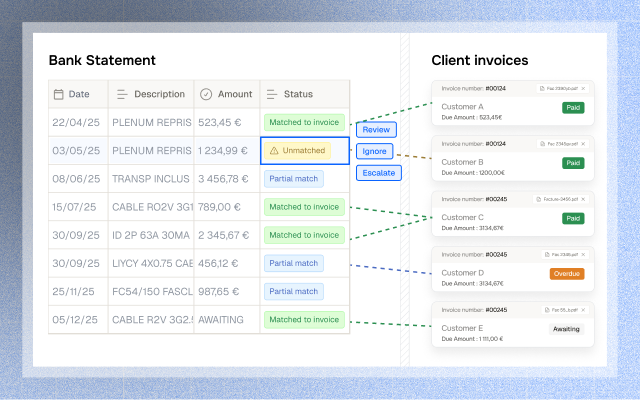Select the 25/11/25 date cell
The width and height of the screenshot is (640, 400).
click(x=78, y=291)
